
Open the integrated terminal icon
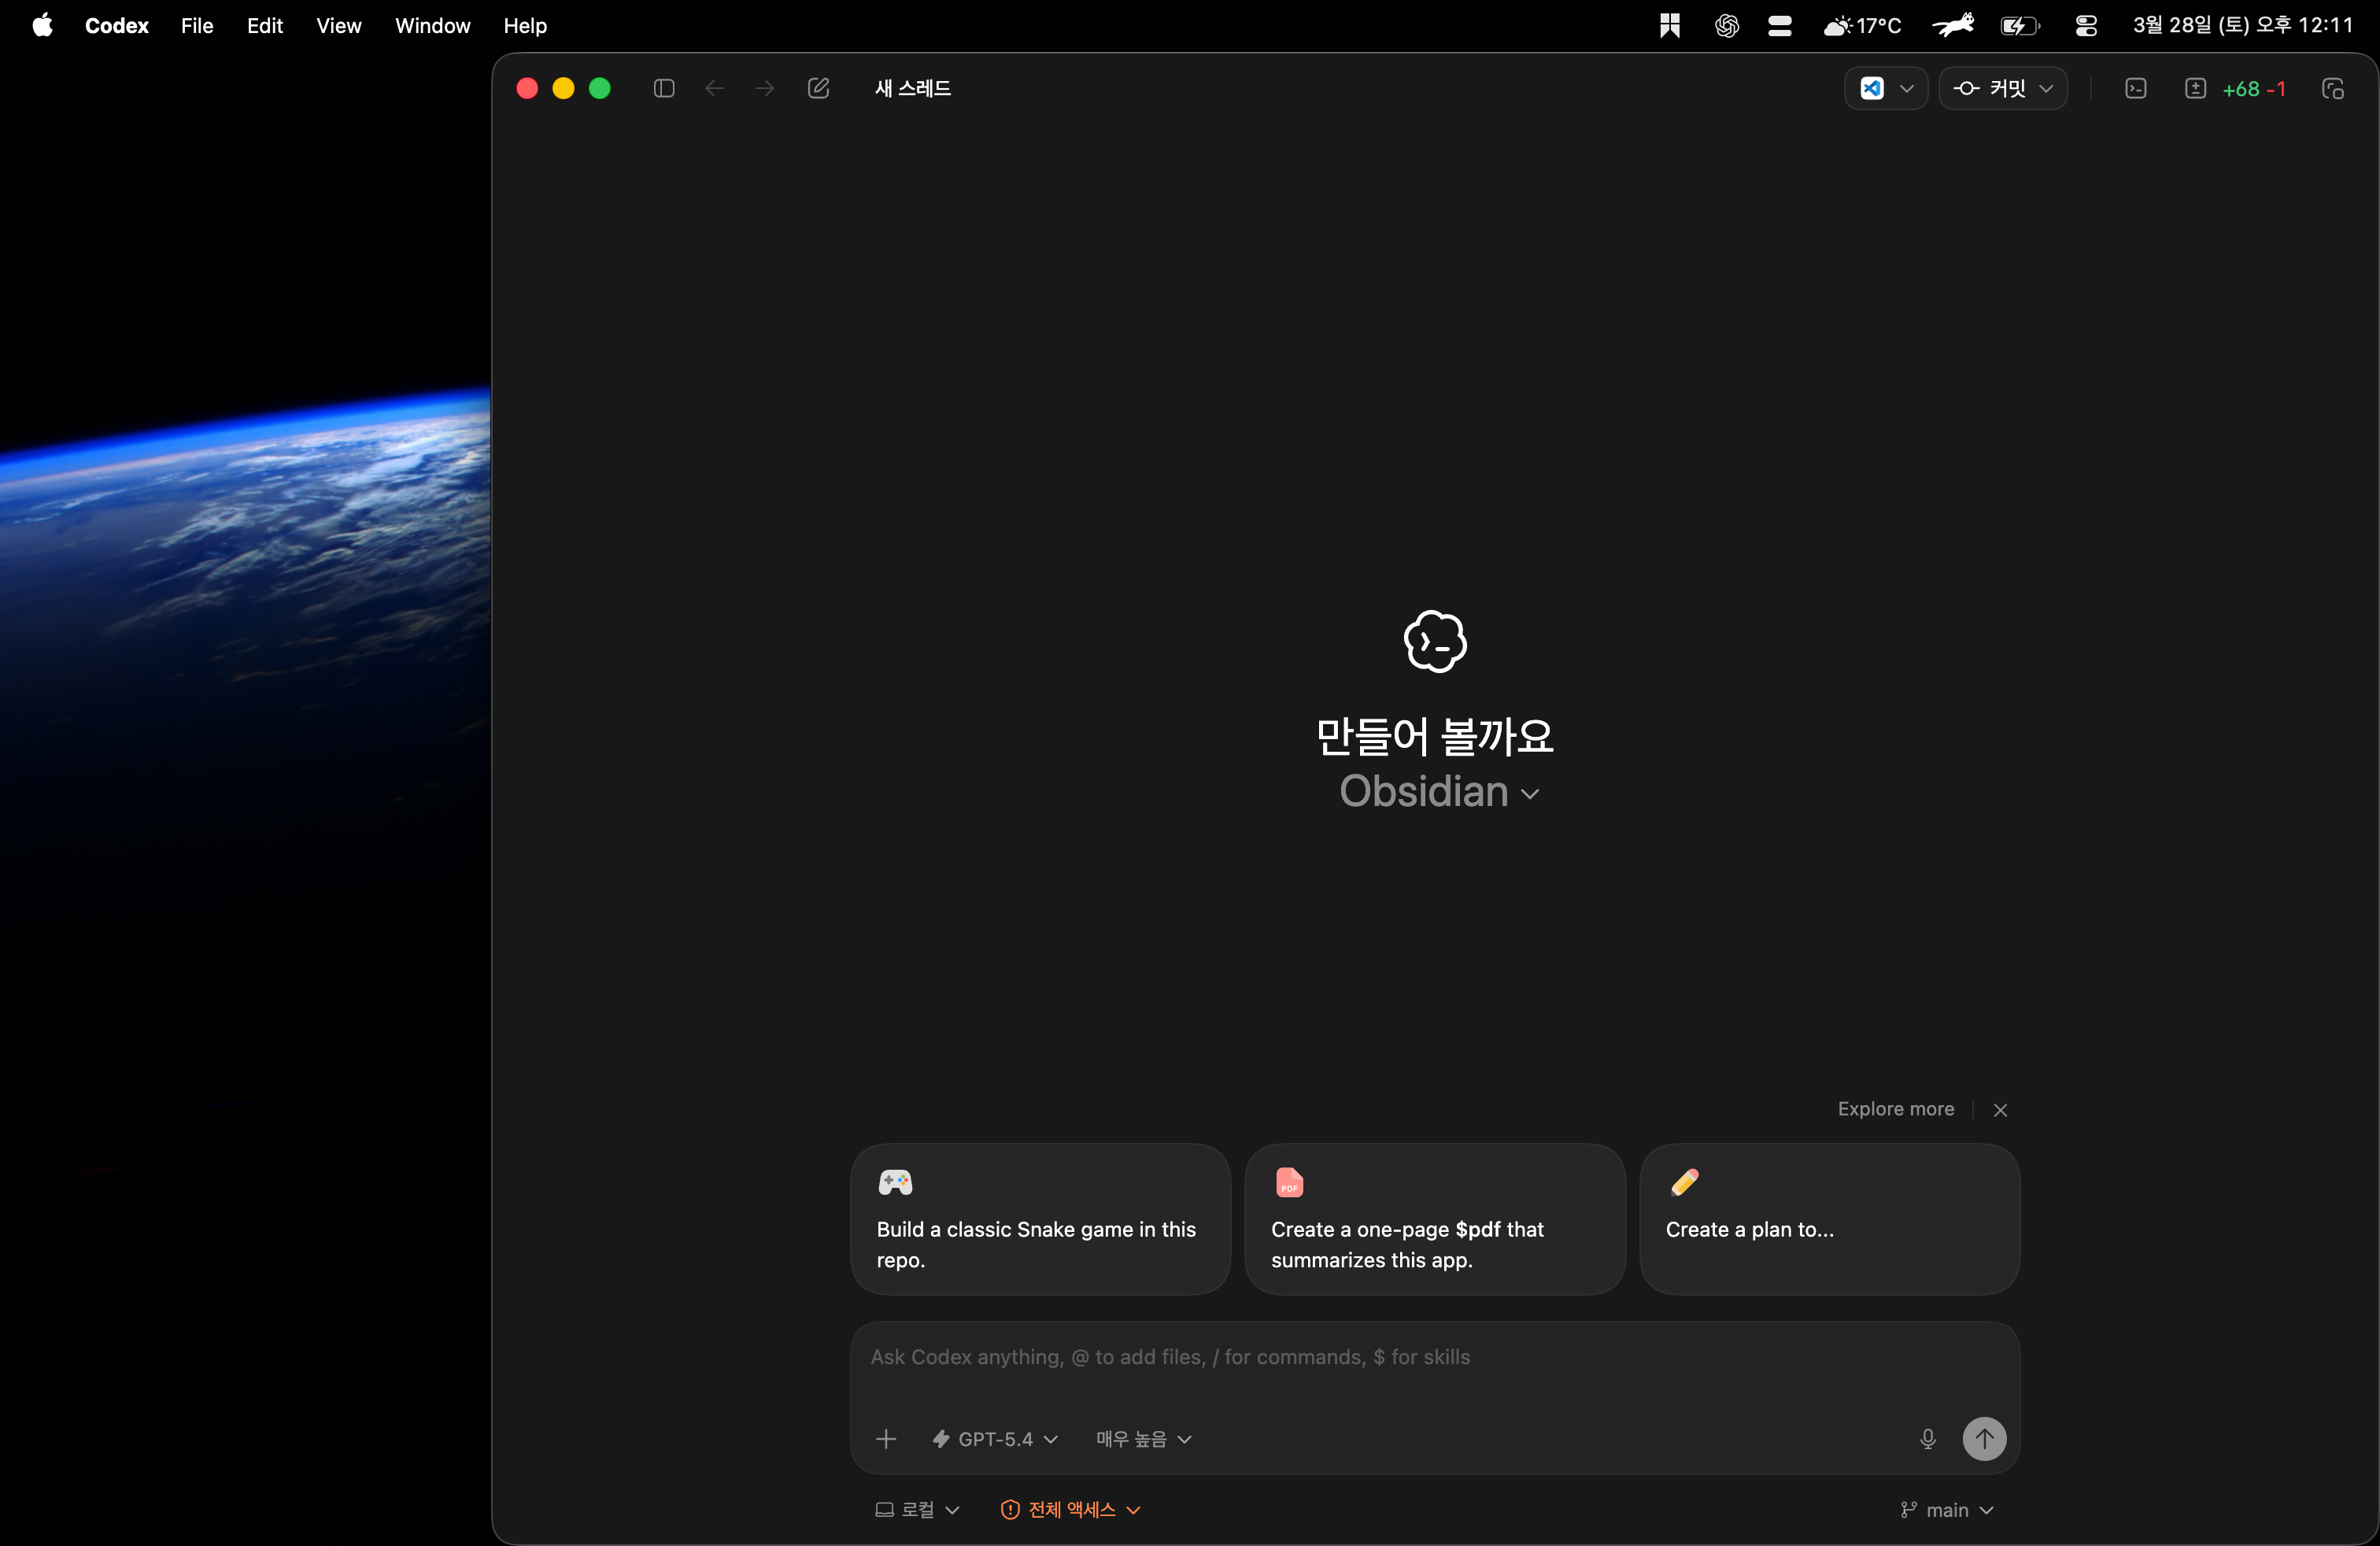[2137, 89]
